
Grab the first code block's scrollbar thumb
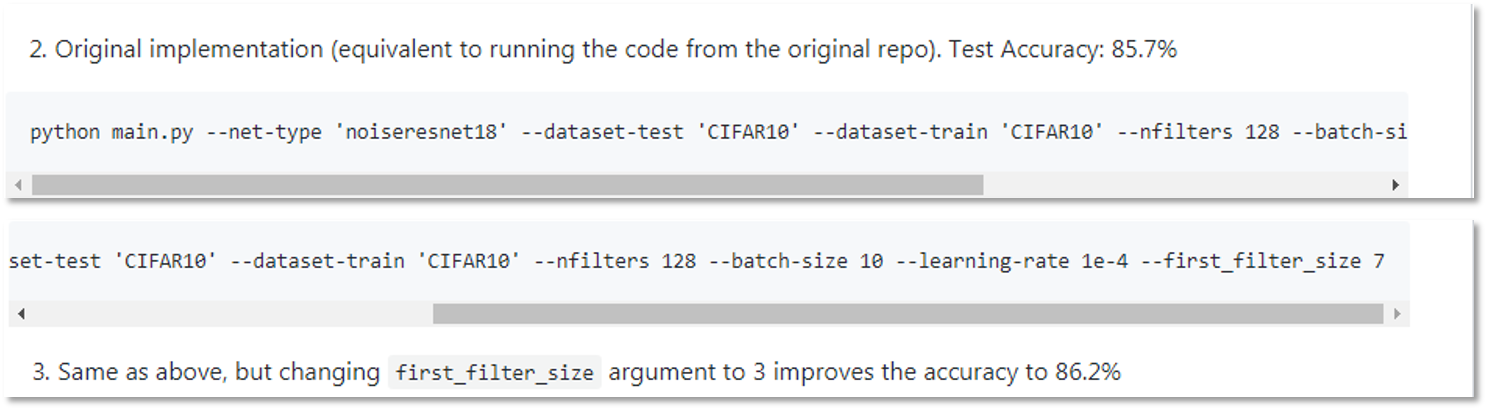[x=507, y=185]
